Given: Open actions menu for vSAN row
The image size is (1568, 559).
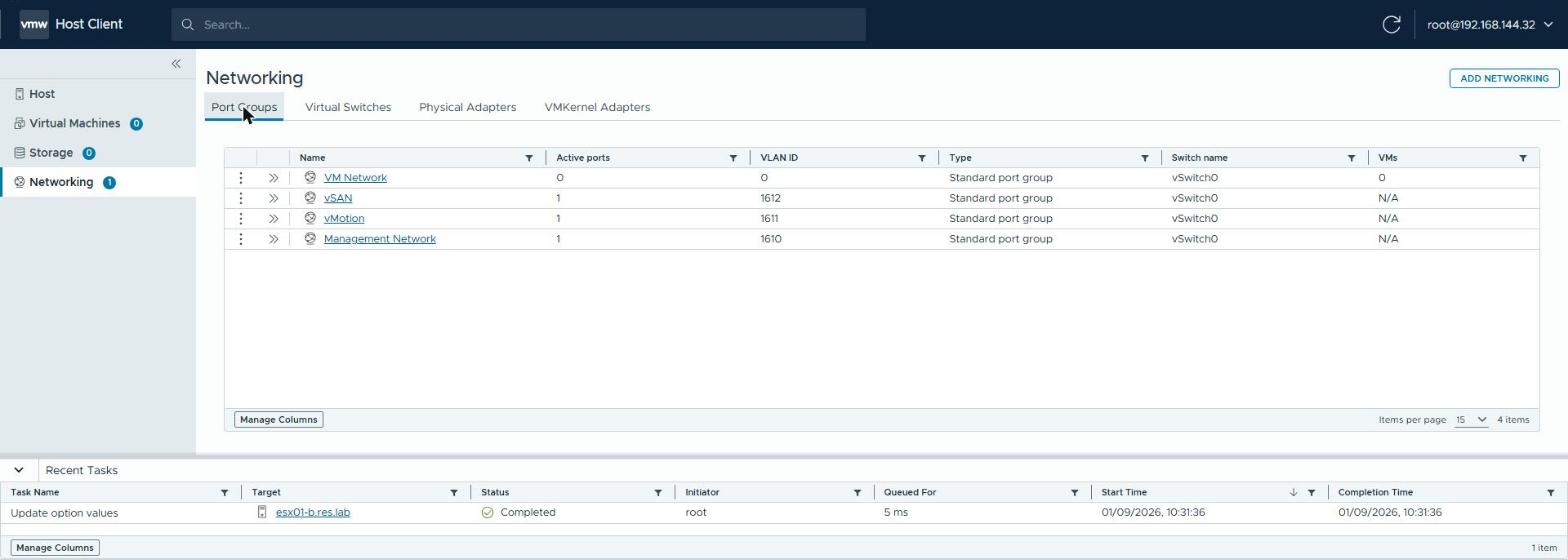Looking at the screenshot, I should [241, 198].
